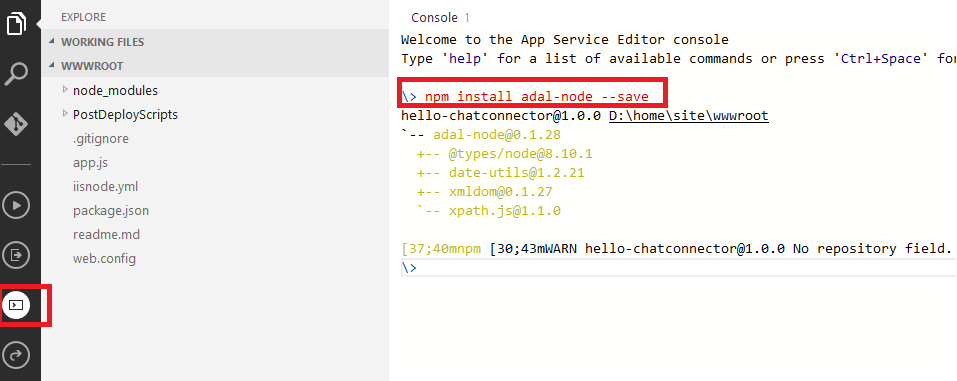Viewport: 957px width, 381px height.
Task: Select the Console tab
Action: point(441,18)
